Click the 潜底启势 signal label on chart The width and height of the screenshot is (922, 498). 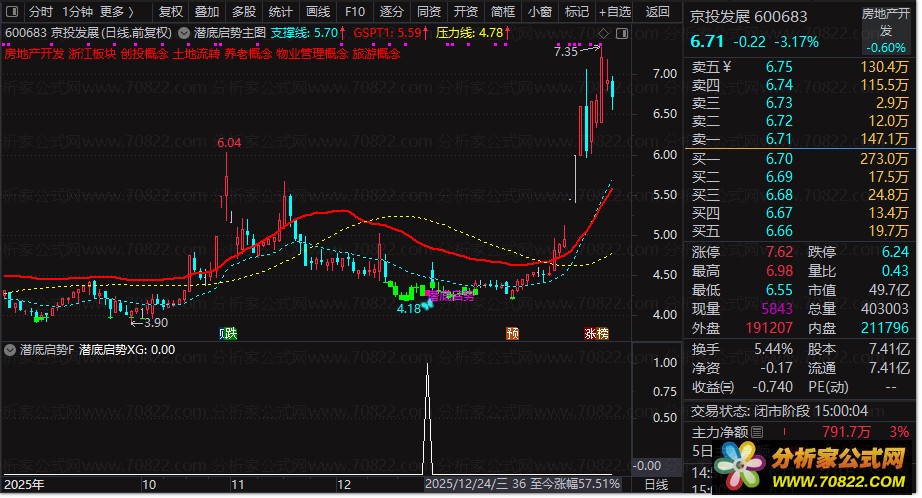click(x=450, y=295)
